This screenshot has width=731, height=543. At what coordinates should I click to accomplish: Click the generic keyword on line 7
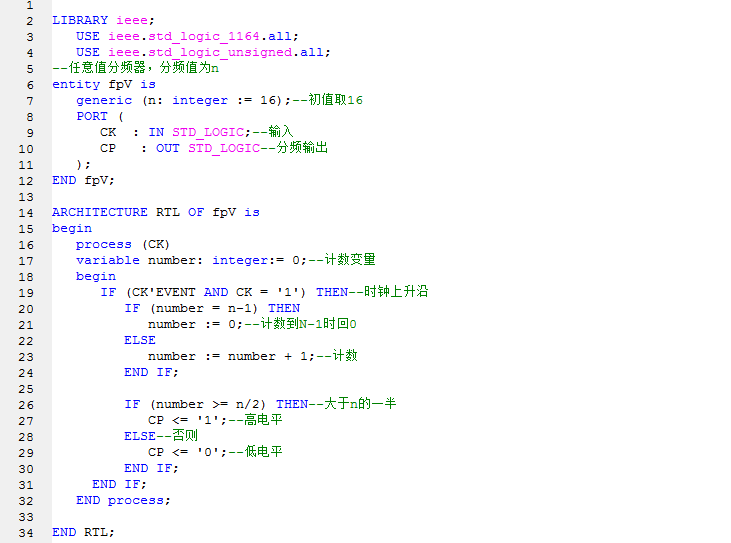[104, 100]
